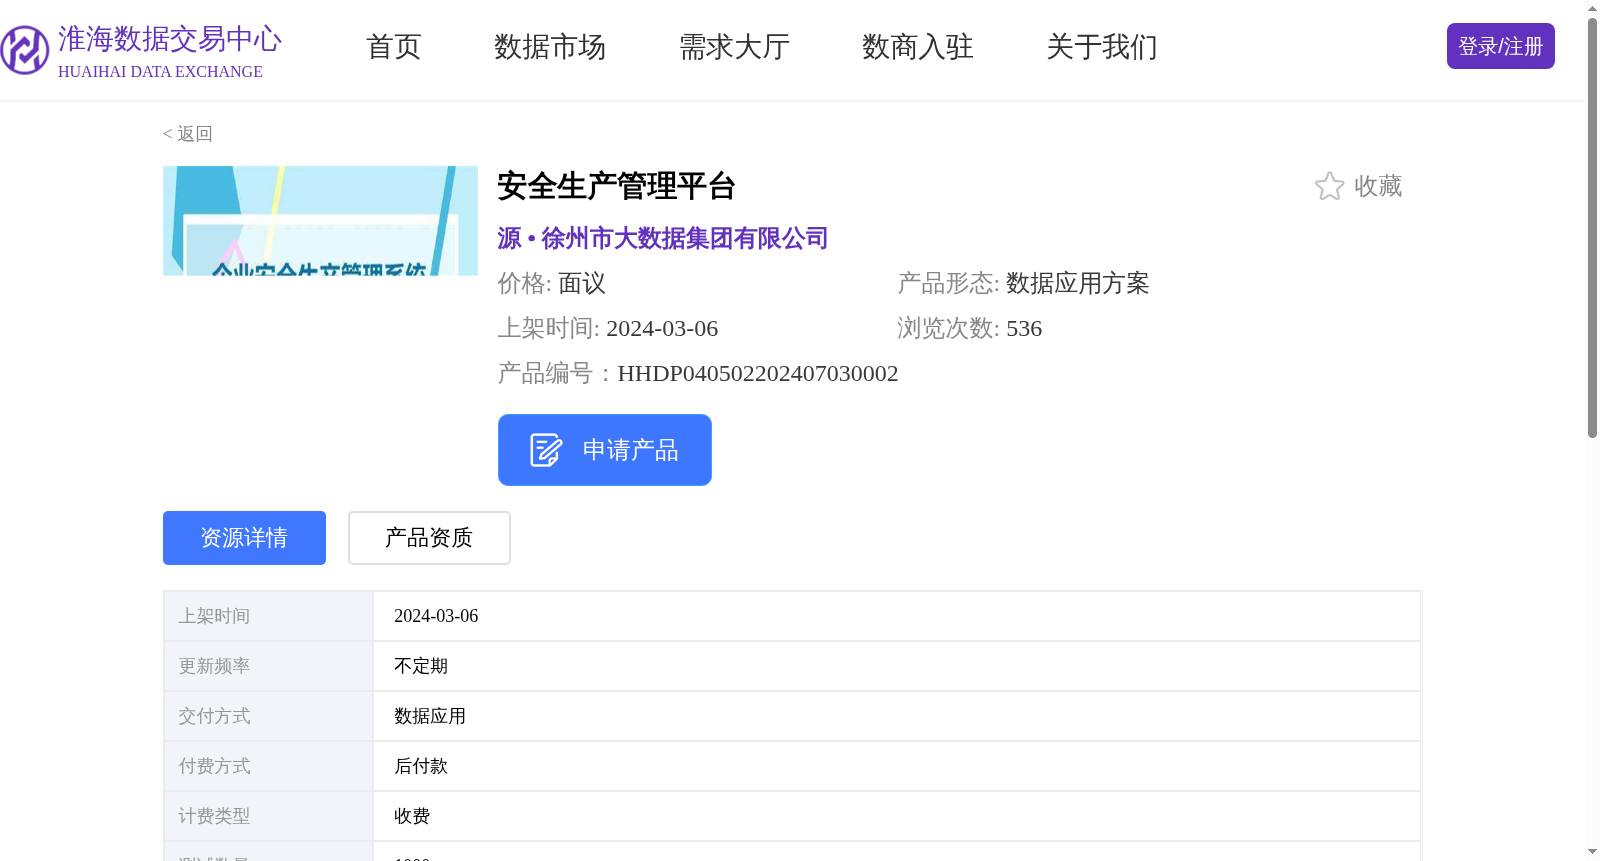Click the header listing date 2024-03-06

pos(662,328)
